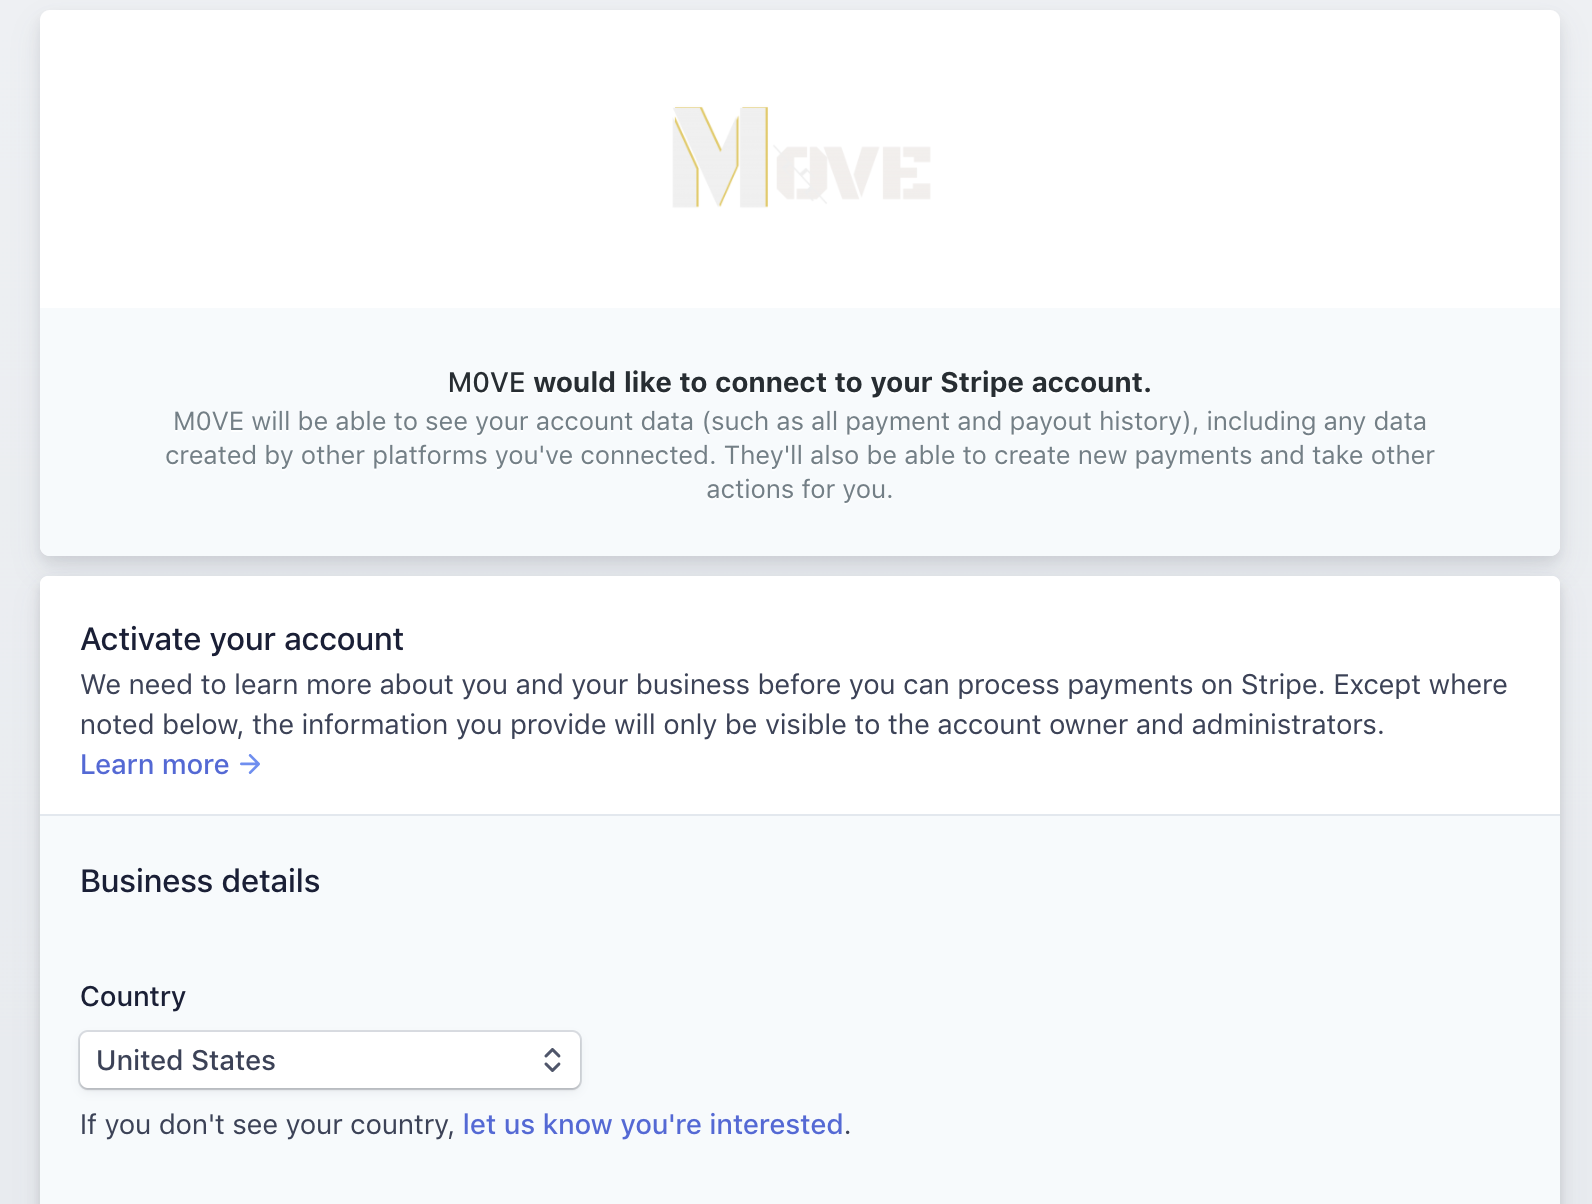Click the 'OVE' portion of the logo

tap(852, 173)
